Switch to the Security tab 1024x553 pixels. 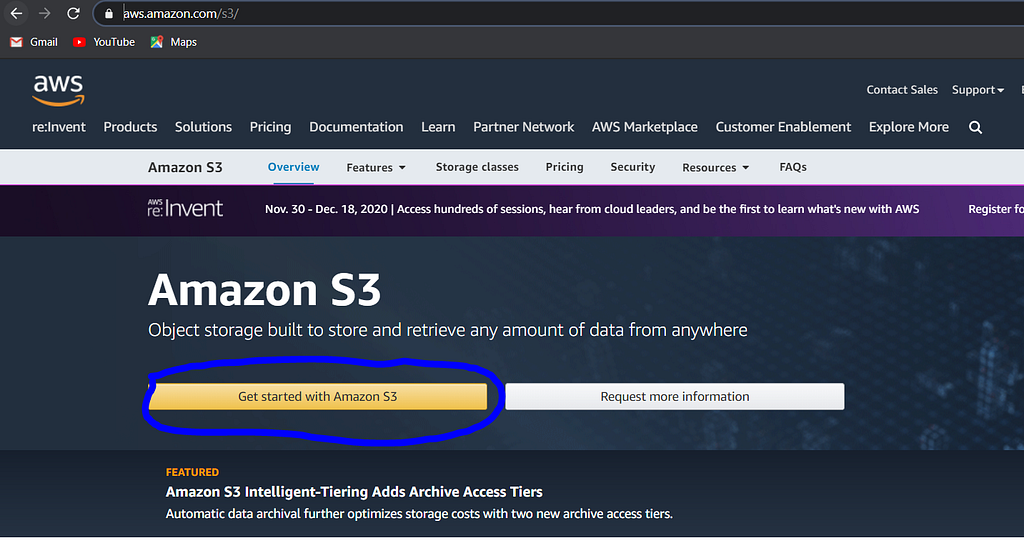(x=632, y=166)
